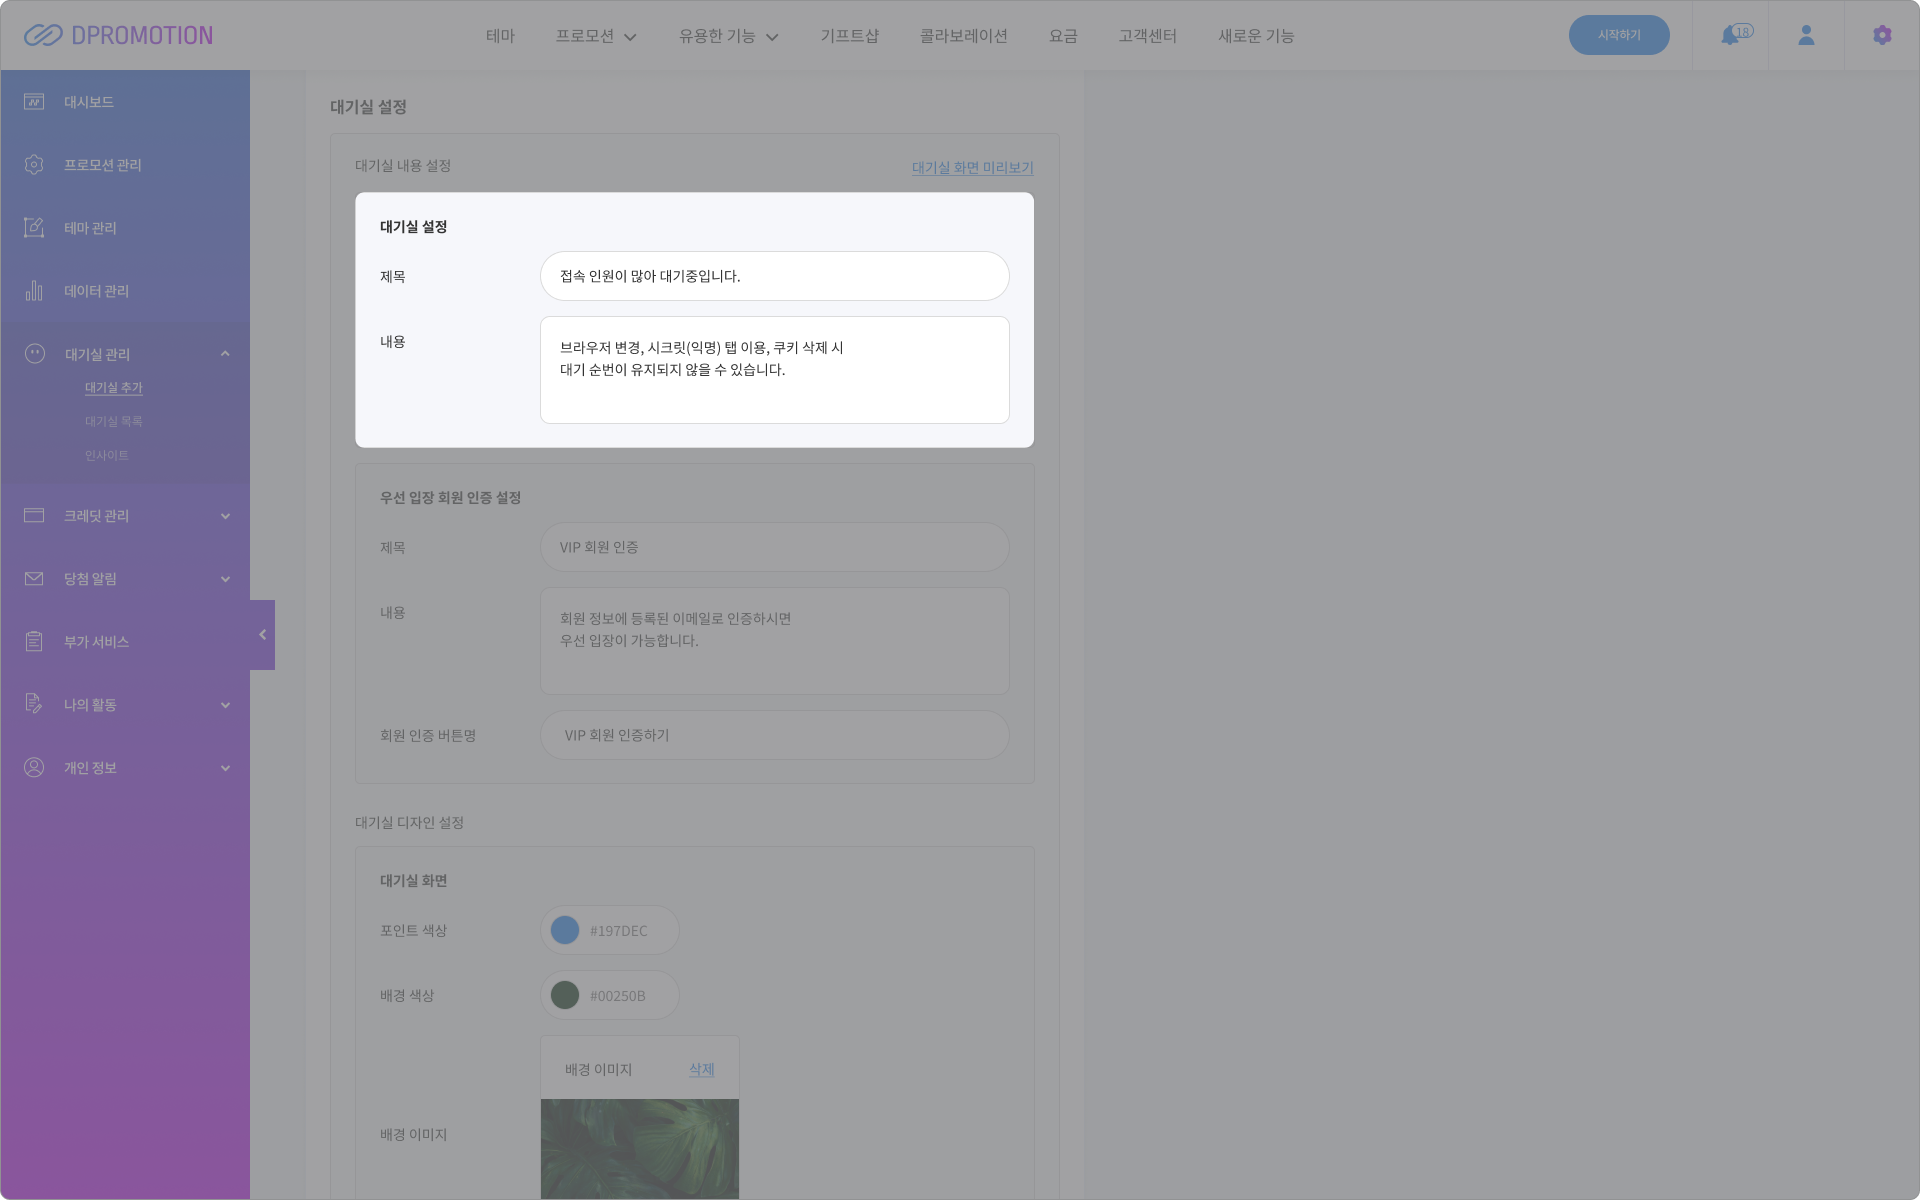Expand the 크레딧 관리 menu
Screen dimensions: 1920x1200
(x=225, y=516)
